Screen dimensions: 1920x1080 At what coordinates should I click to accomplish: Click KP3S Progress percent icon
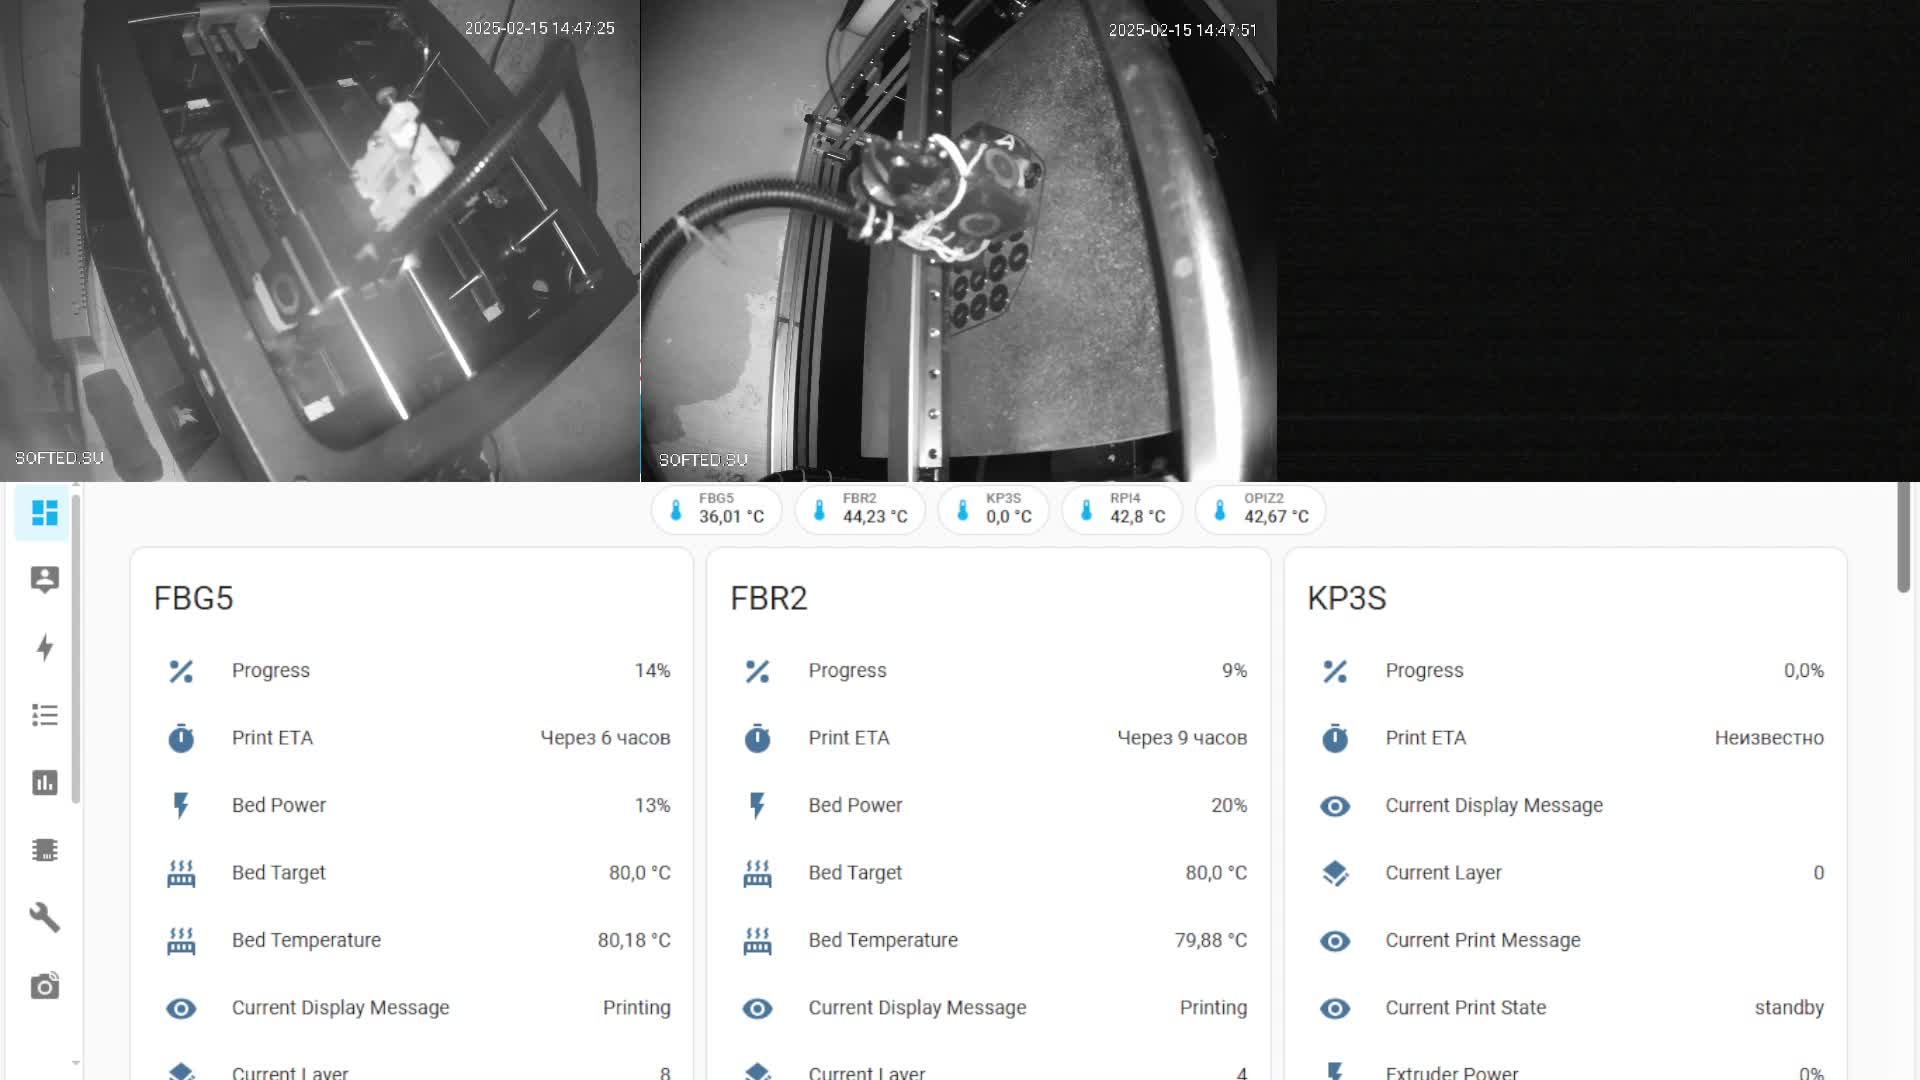click(1335, 671)
